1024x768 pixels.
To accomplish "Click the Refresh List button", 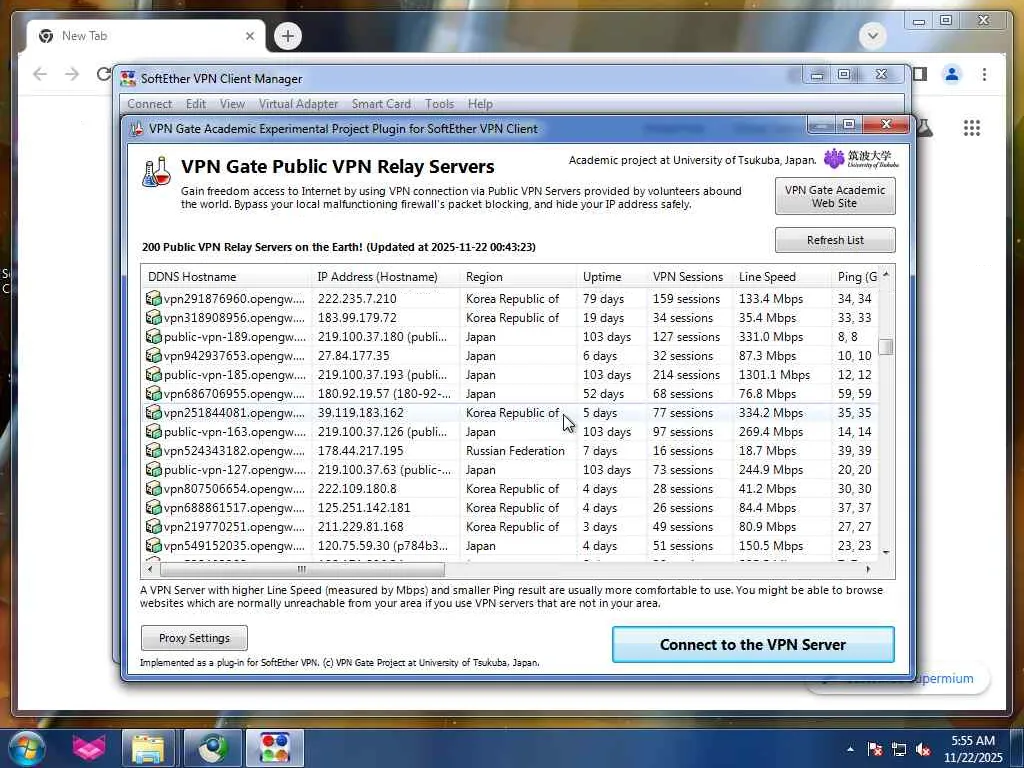I will (835, 240).
